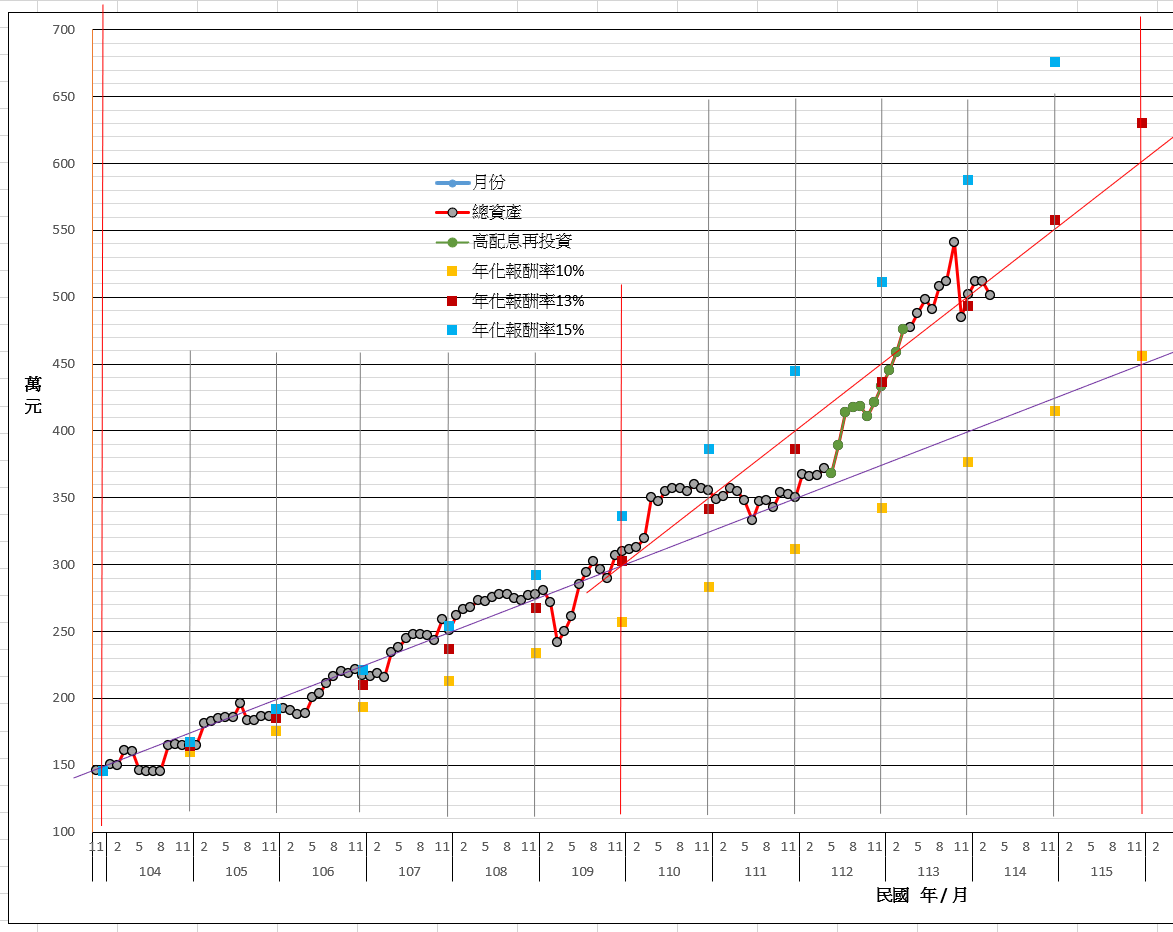
Task: Select the 萬元 vertical axis title
Action: (33, 395)
